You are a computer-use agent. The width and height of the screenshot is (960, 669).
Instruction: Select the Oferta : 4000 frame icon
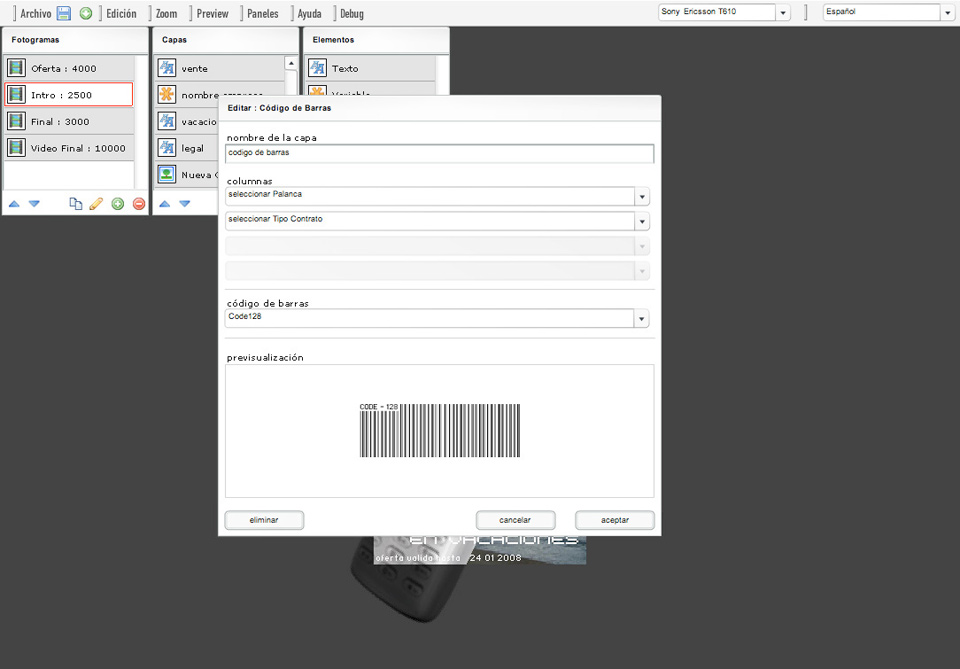(17, 68)
